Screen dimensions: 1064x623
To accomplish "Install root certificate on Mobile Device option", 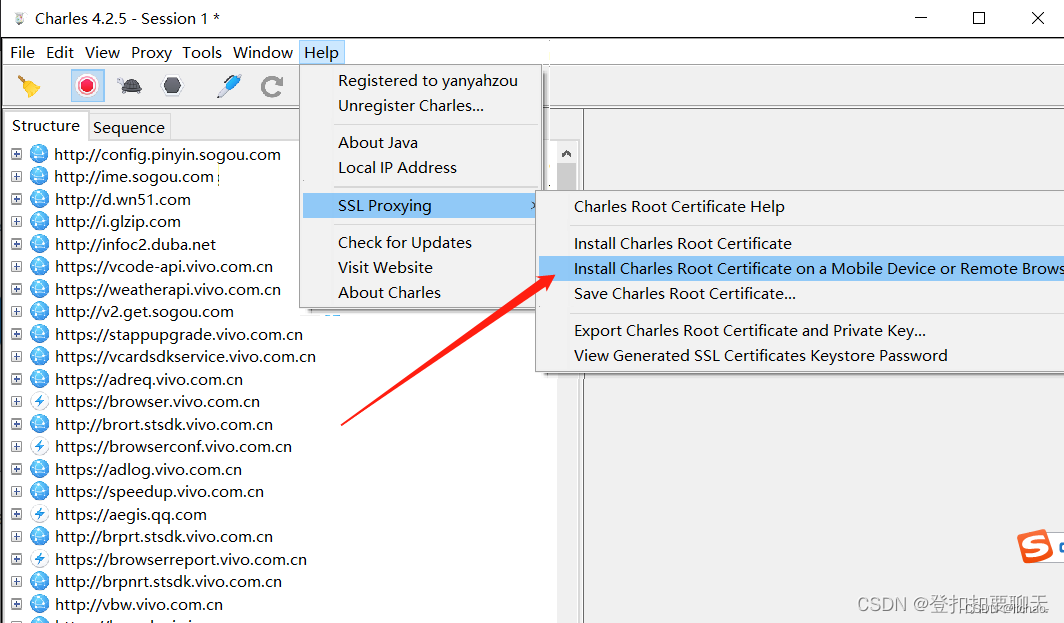I will click(x=801, y=269).
